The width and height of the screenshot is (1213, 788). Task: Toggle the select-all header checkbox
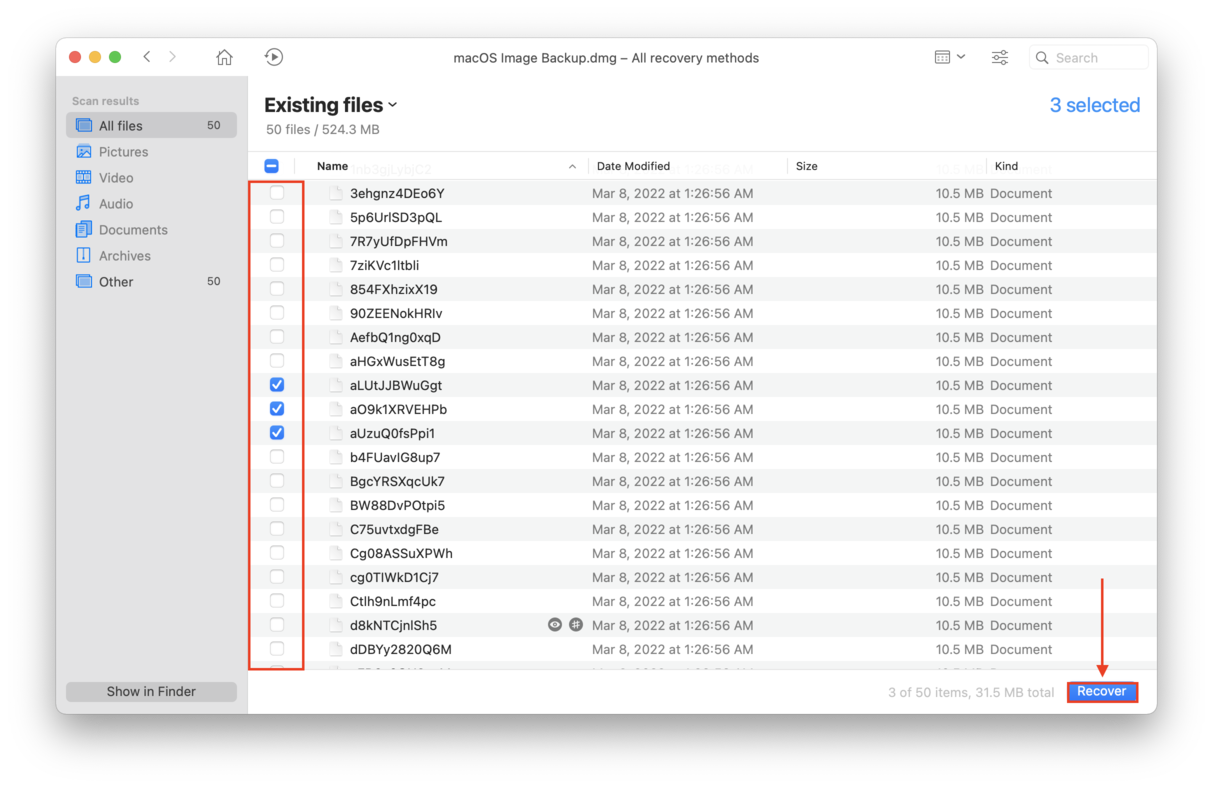[272, 166]
